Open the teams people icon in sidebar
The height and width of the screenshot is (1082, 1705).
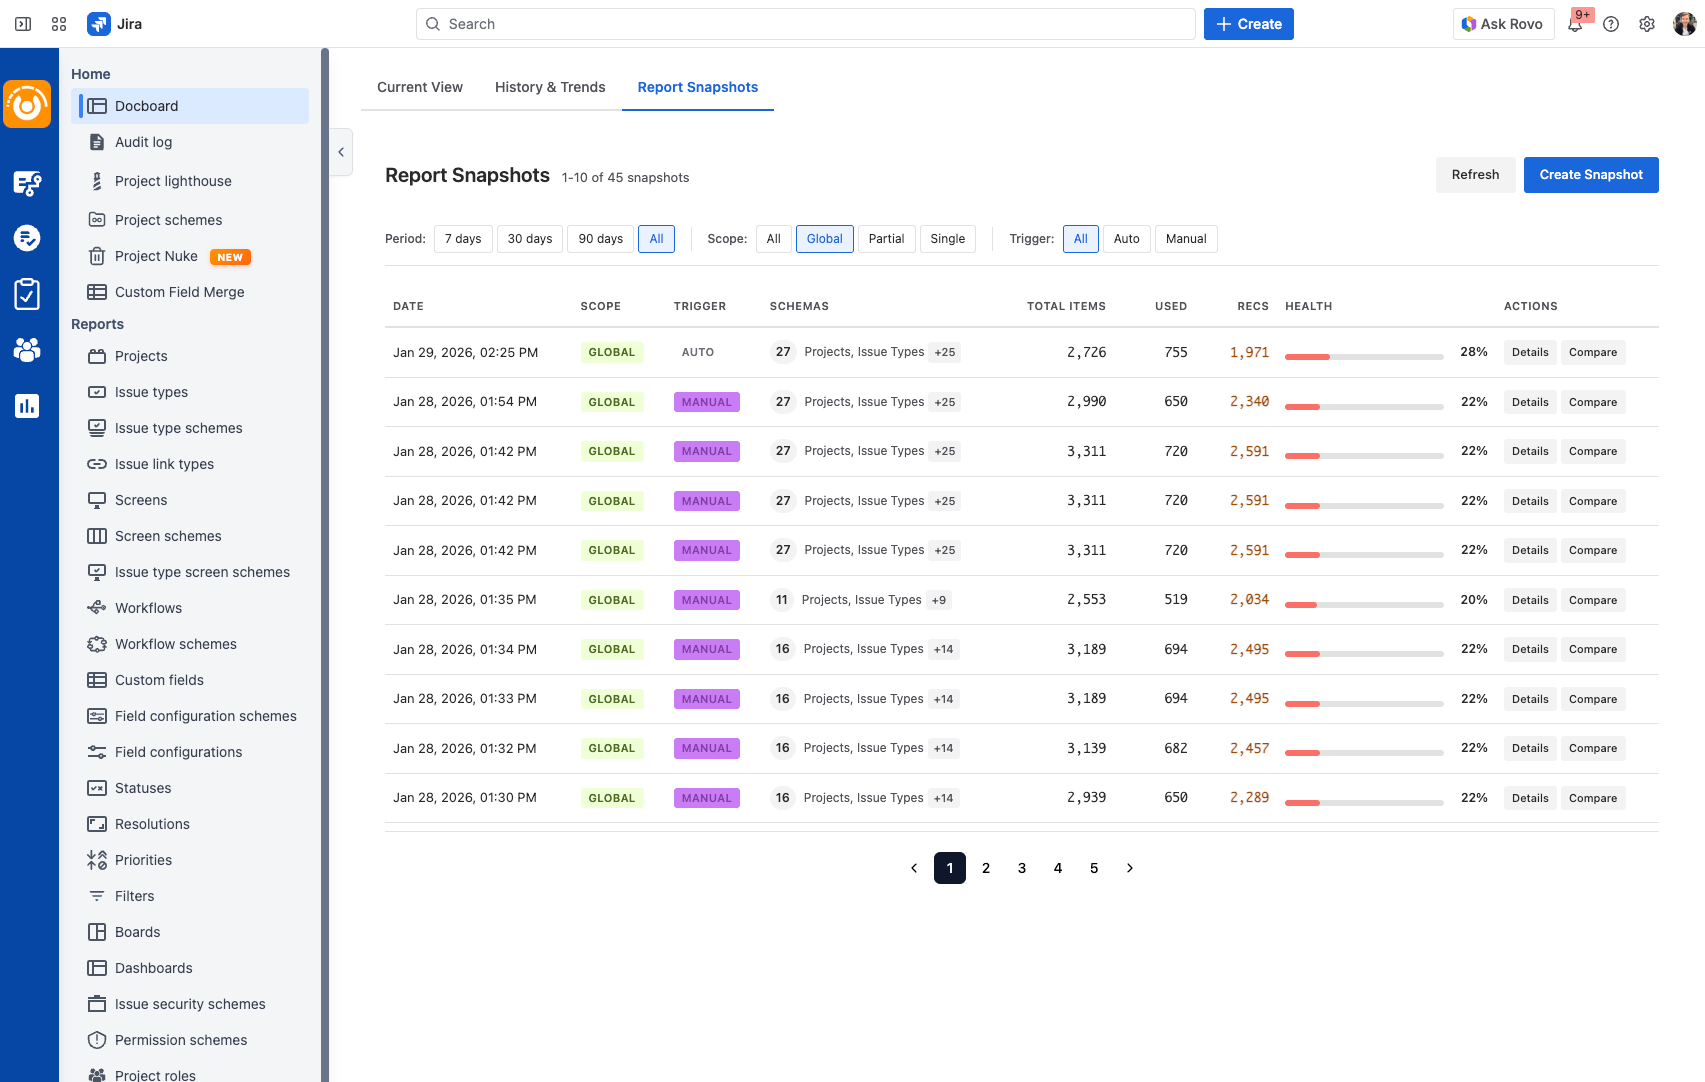pyautogui.click(x=27, y=349)
